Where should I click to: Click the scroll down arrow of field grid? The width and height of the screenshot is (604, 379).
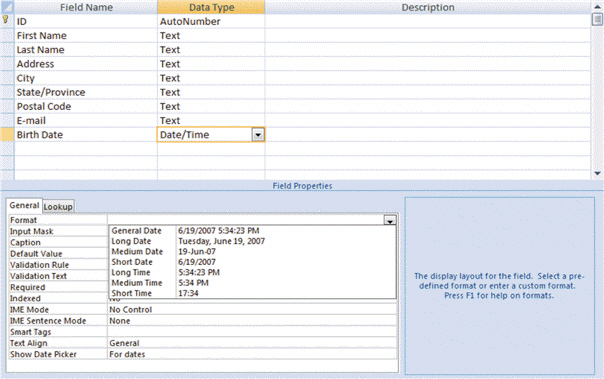click(597, 173)
